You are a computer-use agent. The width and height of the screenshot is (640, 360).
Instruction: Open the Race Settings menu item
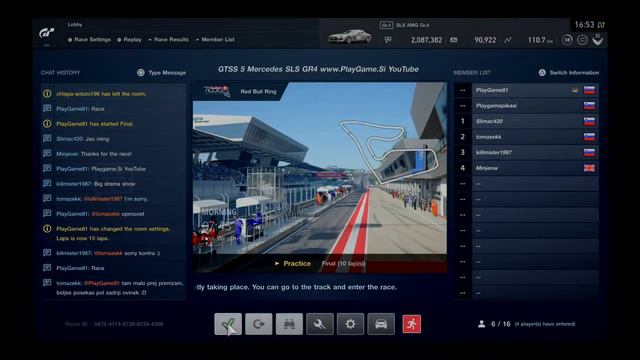point(89,40)
